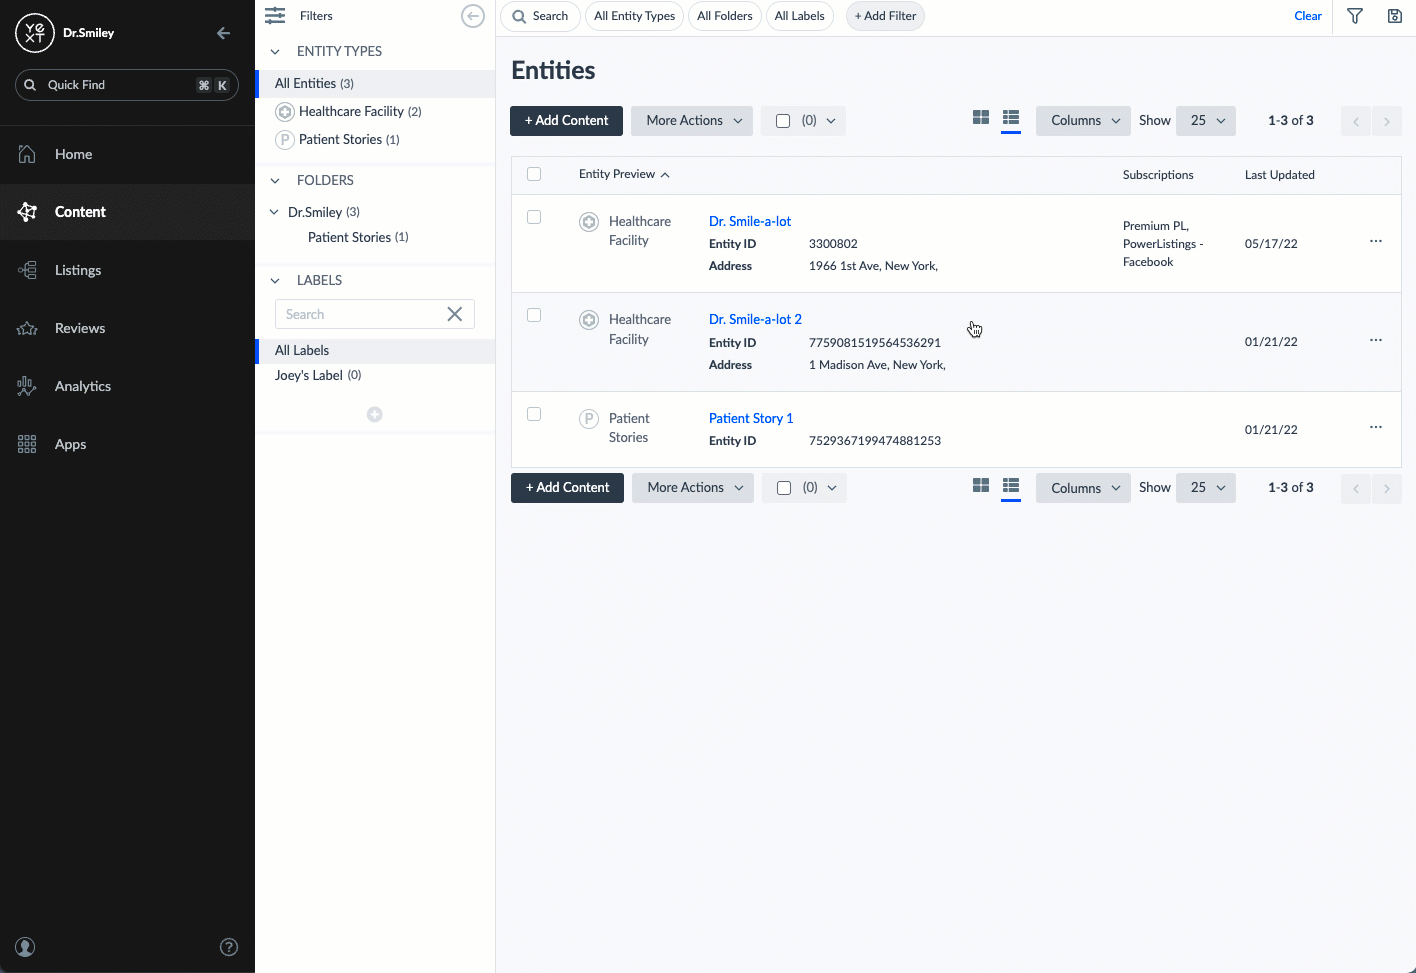The image size is (1416, 973).
Task: Open the top Columns dropdown
Action: point(1083,121)
